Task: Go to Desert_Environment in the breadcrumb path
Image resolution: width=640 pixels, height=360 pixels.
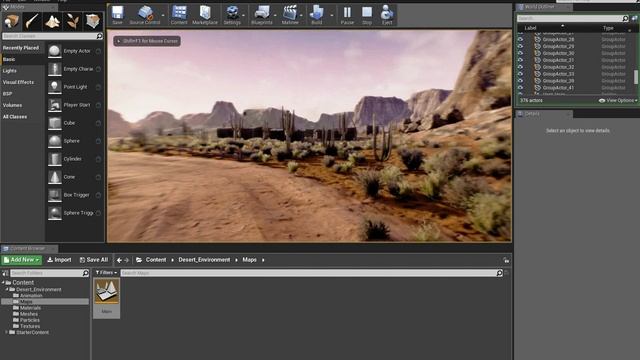Action: click(x=204, y=260)
